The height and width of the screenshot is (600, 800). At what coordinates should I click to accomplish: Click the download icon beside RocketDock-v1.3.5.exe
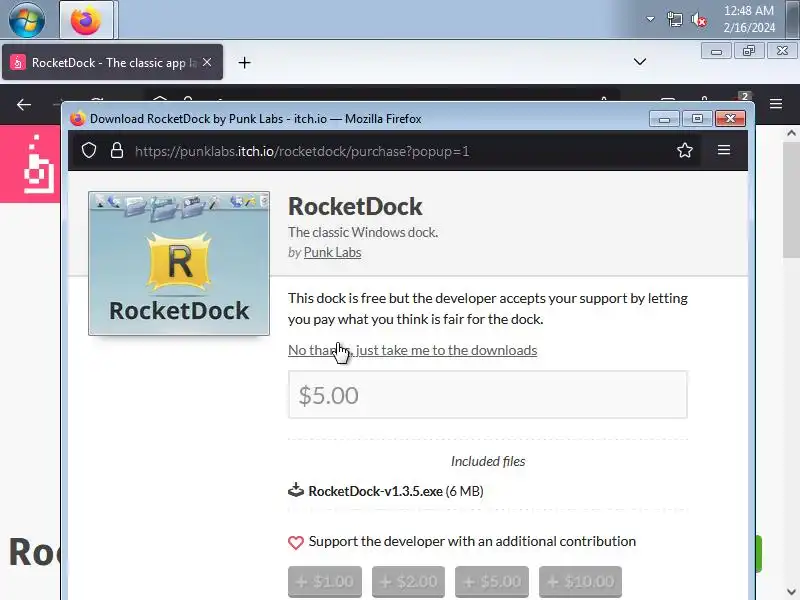[296, 490]
